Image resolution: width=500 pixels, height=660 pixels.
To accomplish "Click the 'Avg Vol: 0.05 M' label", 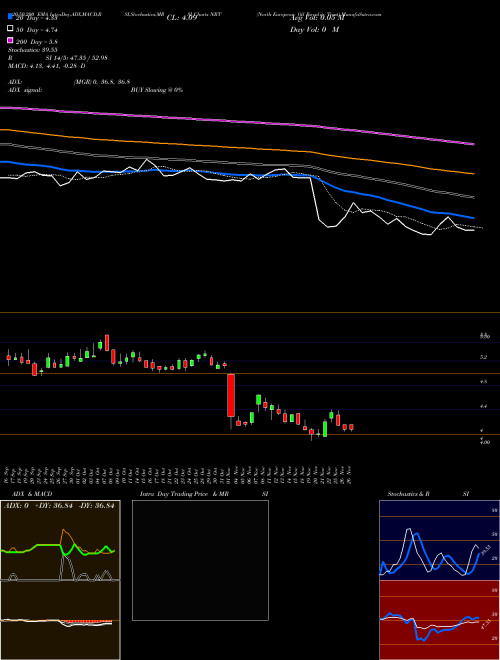I will point(317,18).
